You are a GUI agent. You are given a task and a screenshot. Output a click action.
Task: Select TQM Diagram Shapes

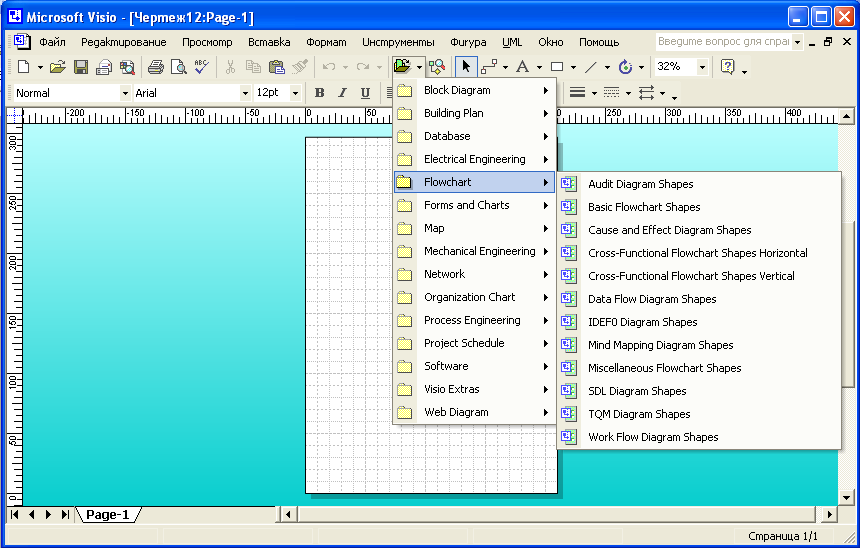tap(699, 414)
